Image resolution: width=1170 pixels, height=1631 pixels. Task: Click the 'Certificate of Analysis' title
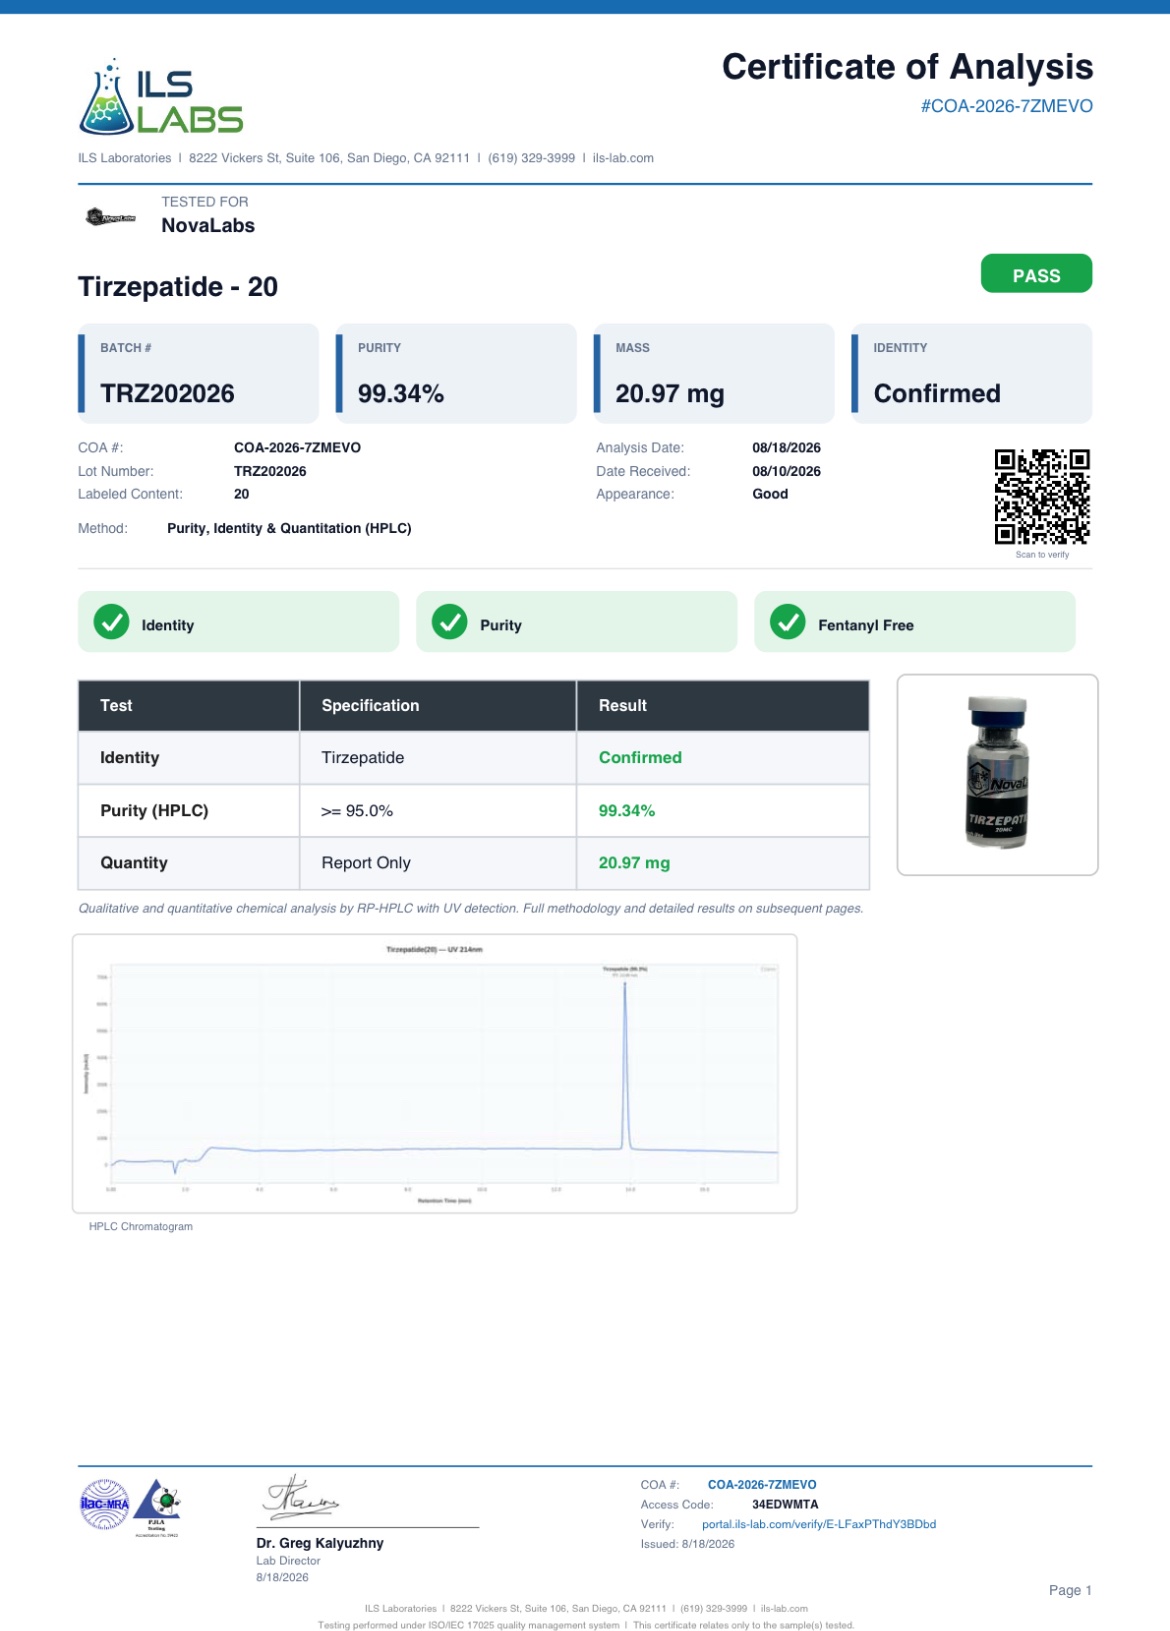(907, 67)
